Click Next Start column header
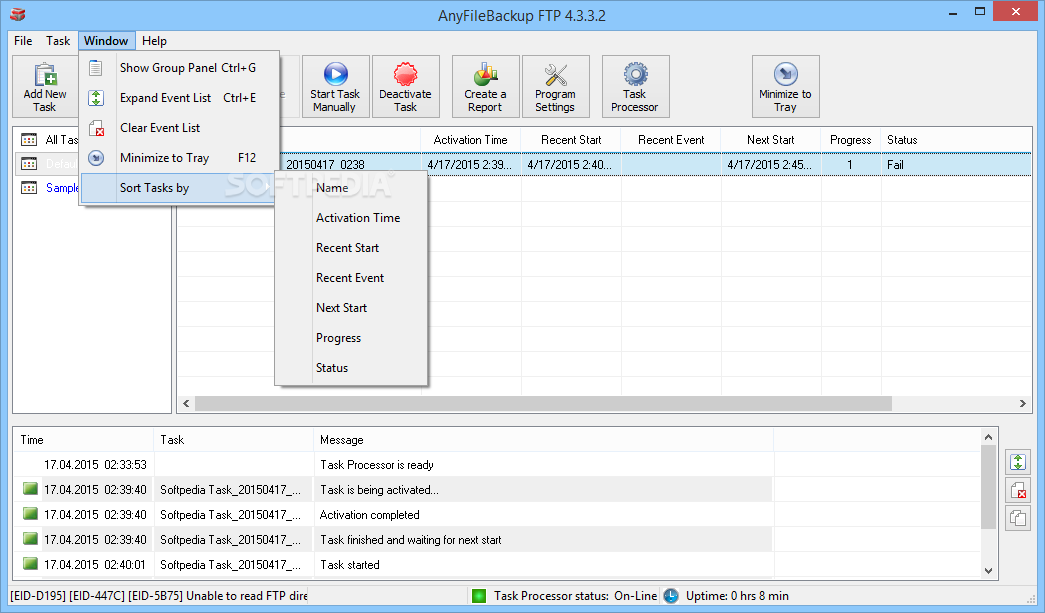This screenshot has height=613, width=1045. tap(771, 140)
